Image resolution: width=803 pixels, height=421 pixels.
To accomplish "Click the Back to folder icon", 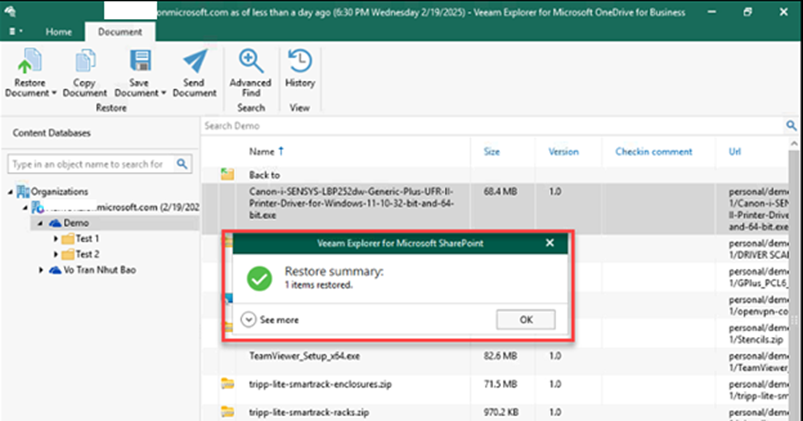I will click(x=227, y=174).
